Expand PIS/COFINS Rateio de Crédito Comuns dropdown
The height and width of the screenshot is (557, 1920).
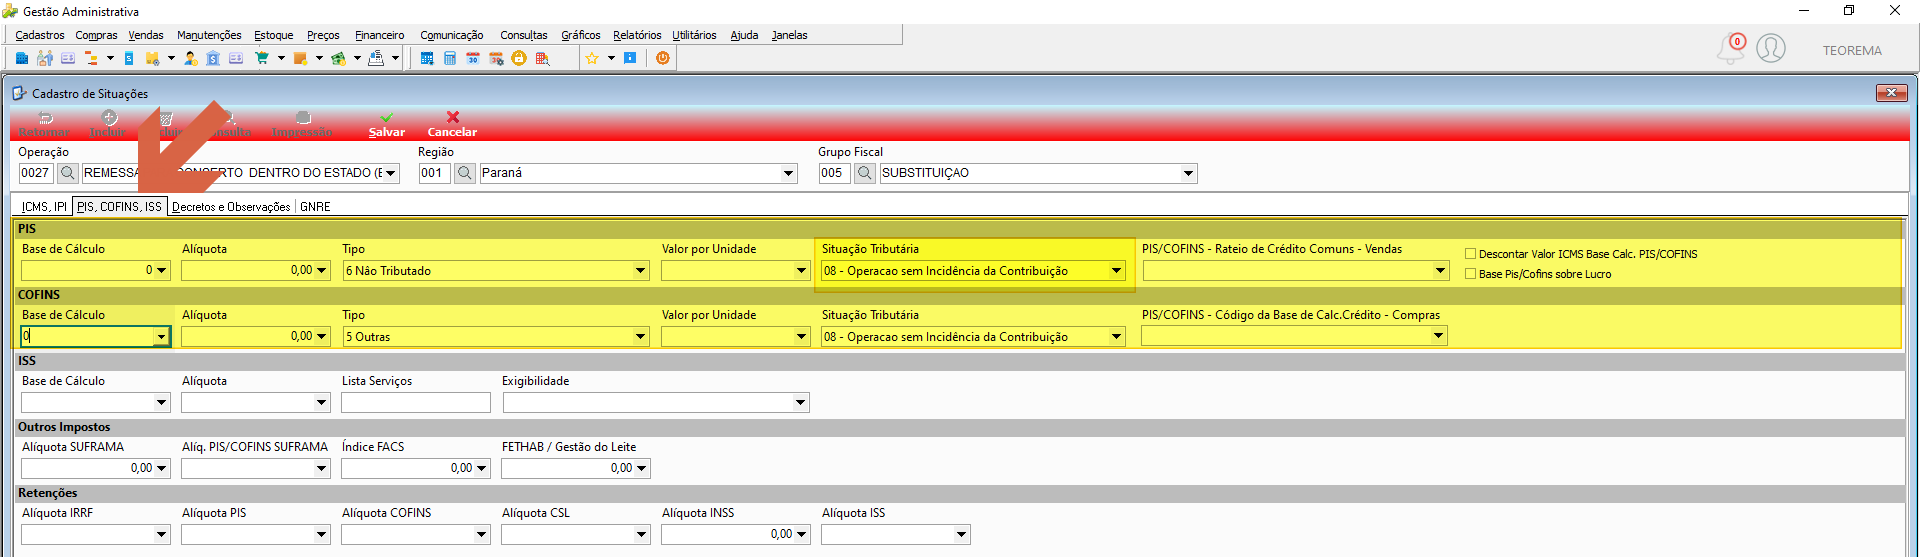click(x=1440, y=271)
